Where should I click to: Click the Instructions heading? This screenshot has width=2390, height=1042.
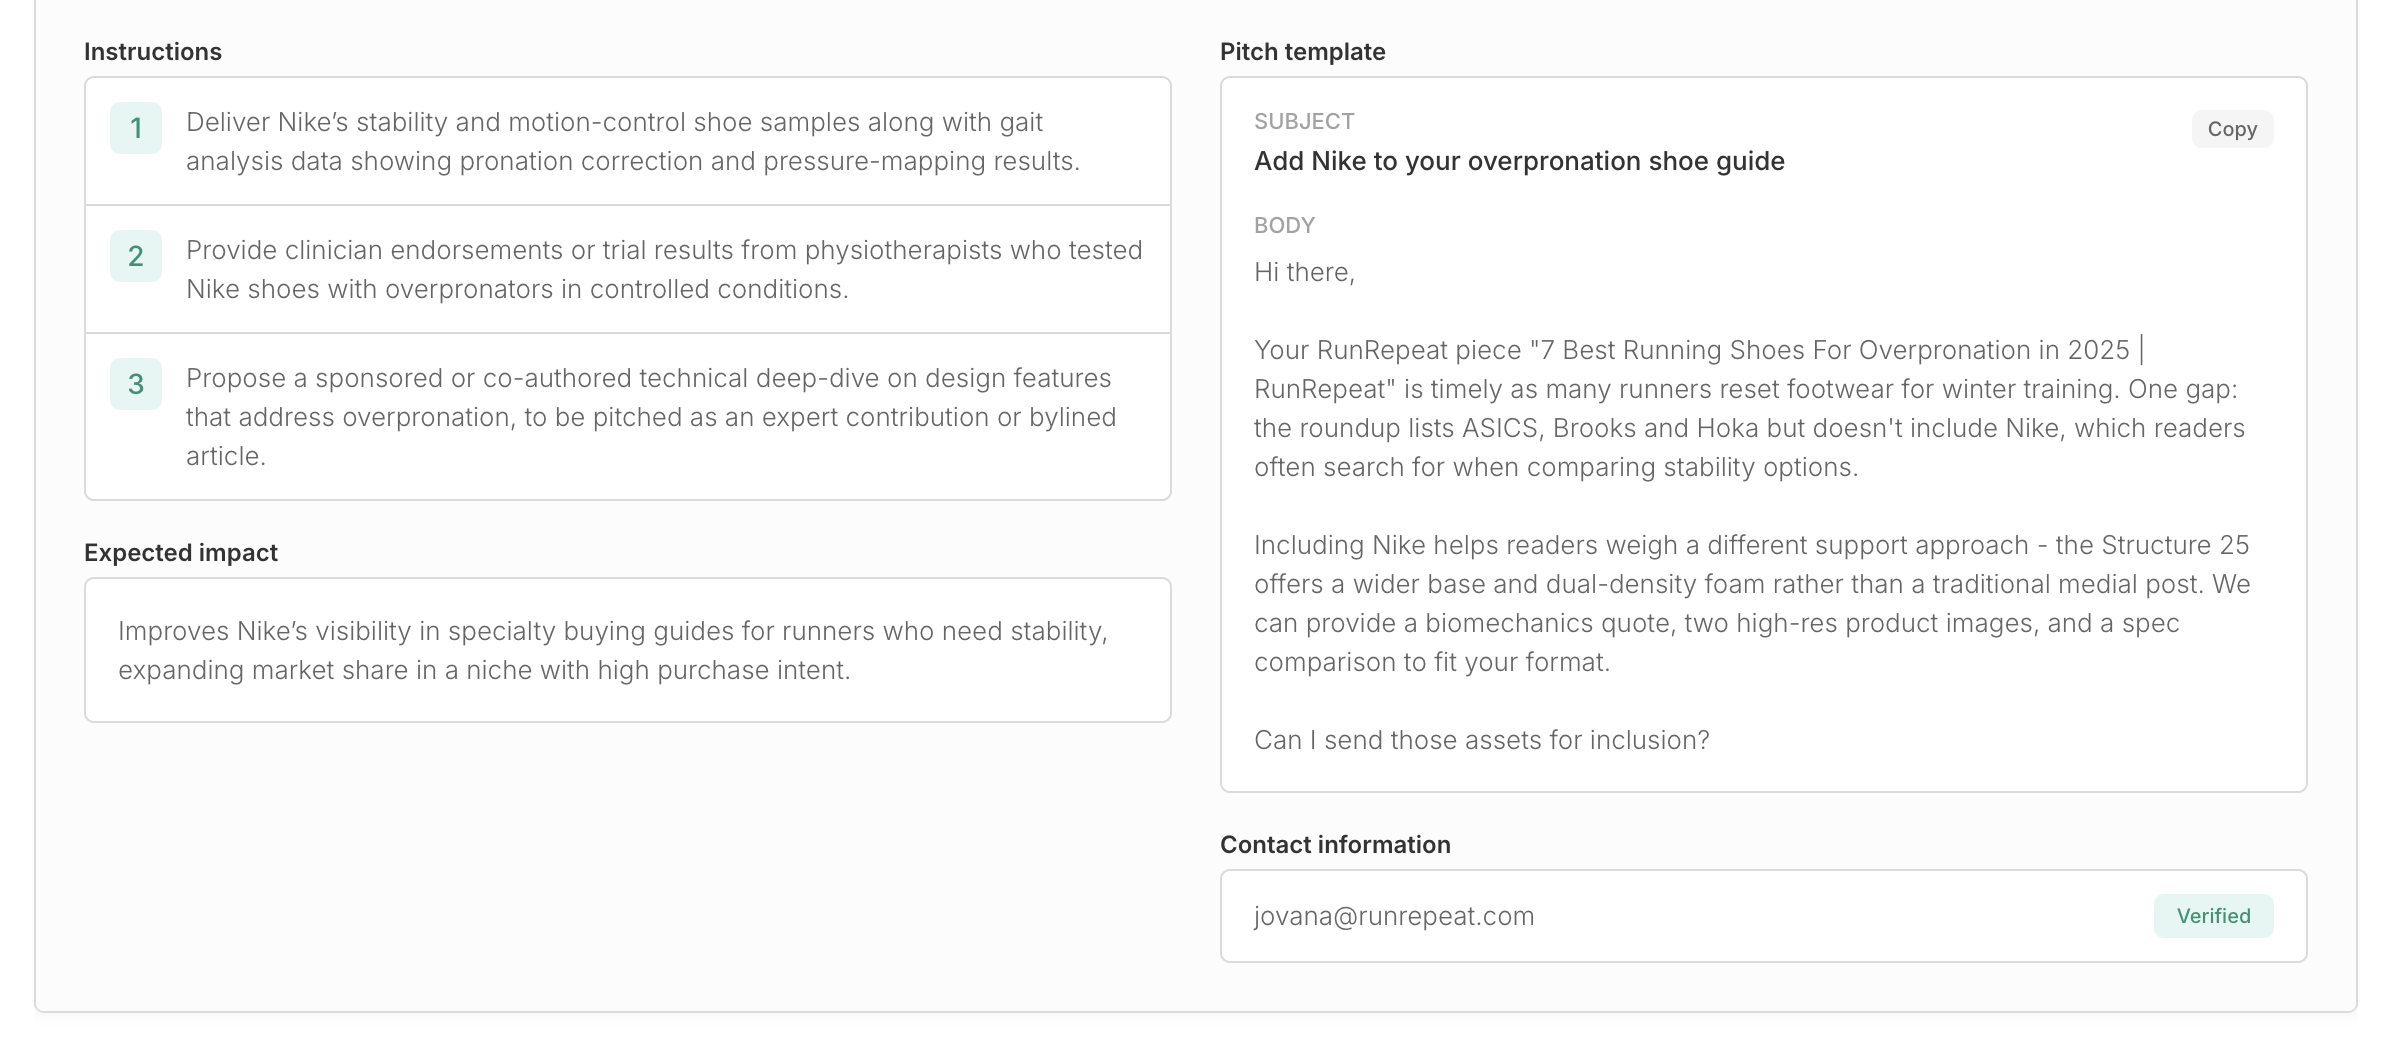pos(153,52)
